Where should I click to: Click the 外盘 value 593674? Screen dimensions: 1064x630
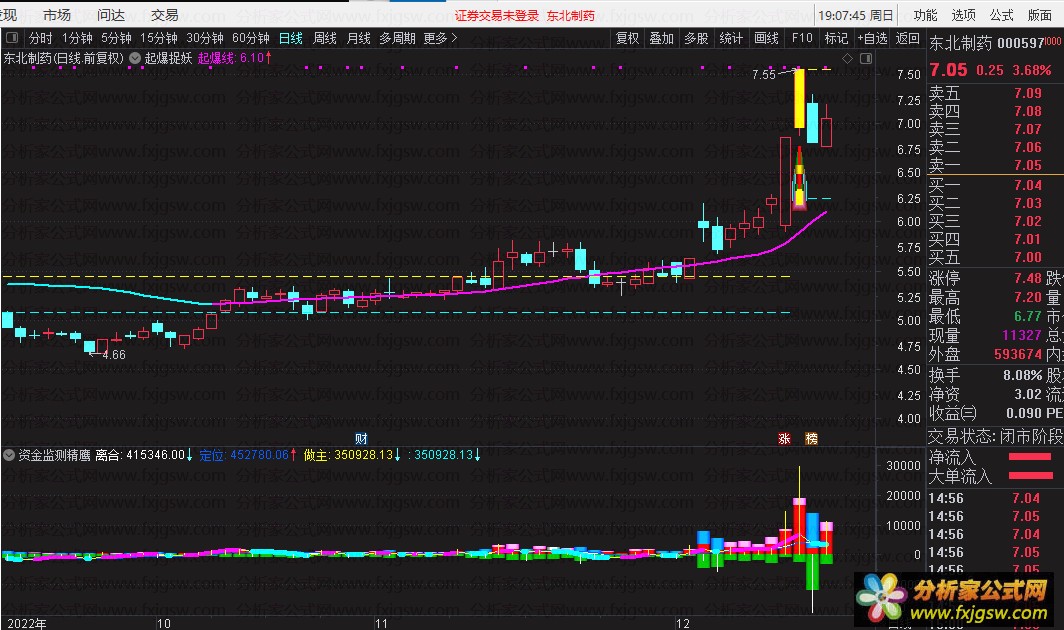tap(1018, 354)
